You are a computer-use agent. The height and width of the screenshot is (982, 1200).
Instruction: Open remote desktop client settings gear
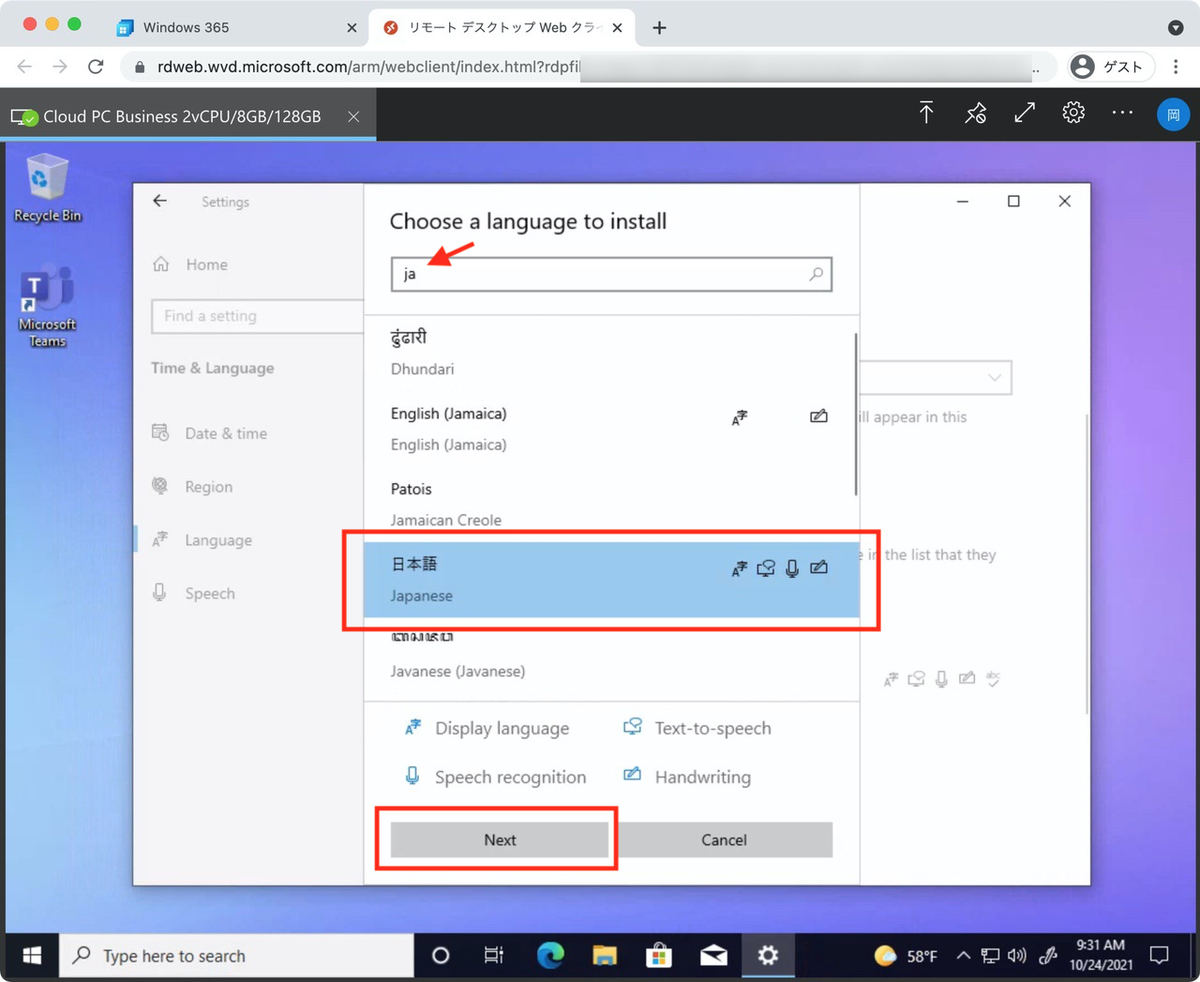coord(1074,112)
